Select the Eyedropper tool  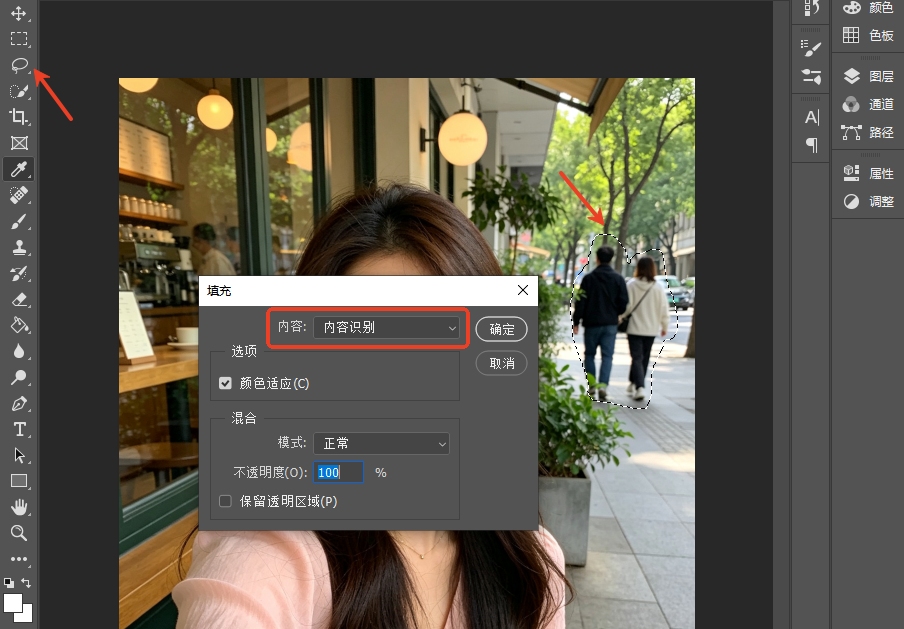tap(18, 169)
